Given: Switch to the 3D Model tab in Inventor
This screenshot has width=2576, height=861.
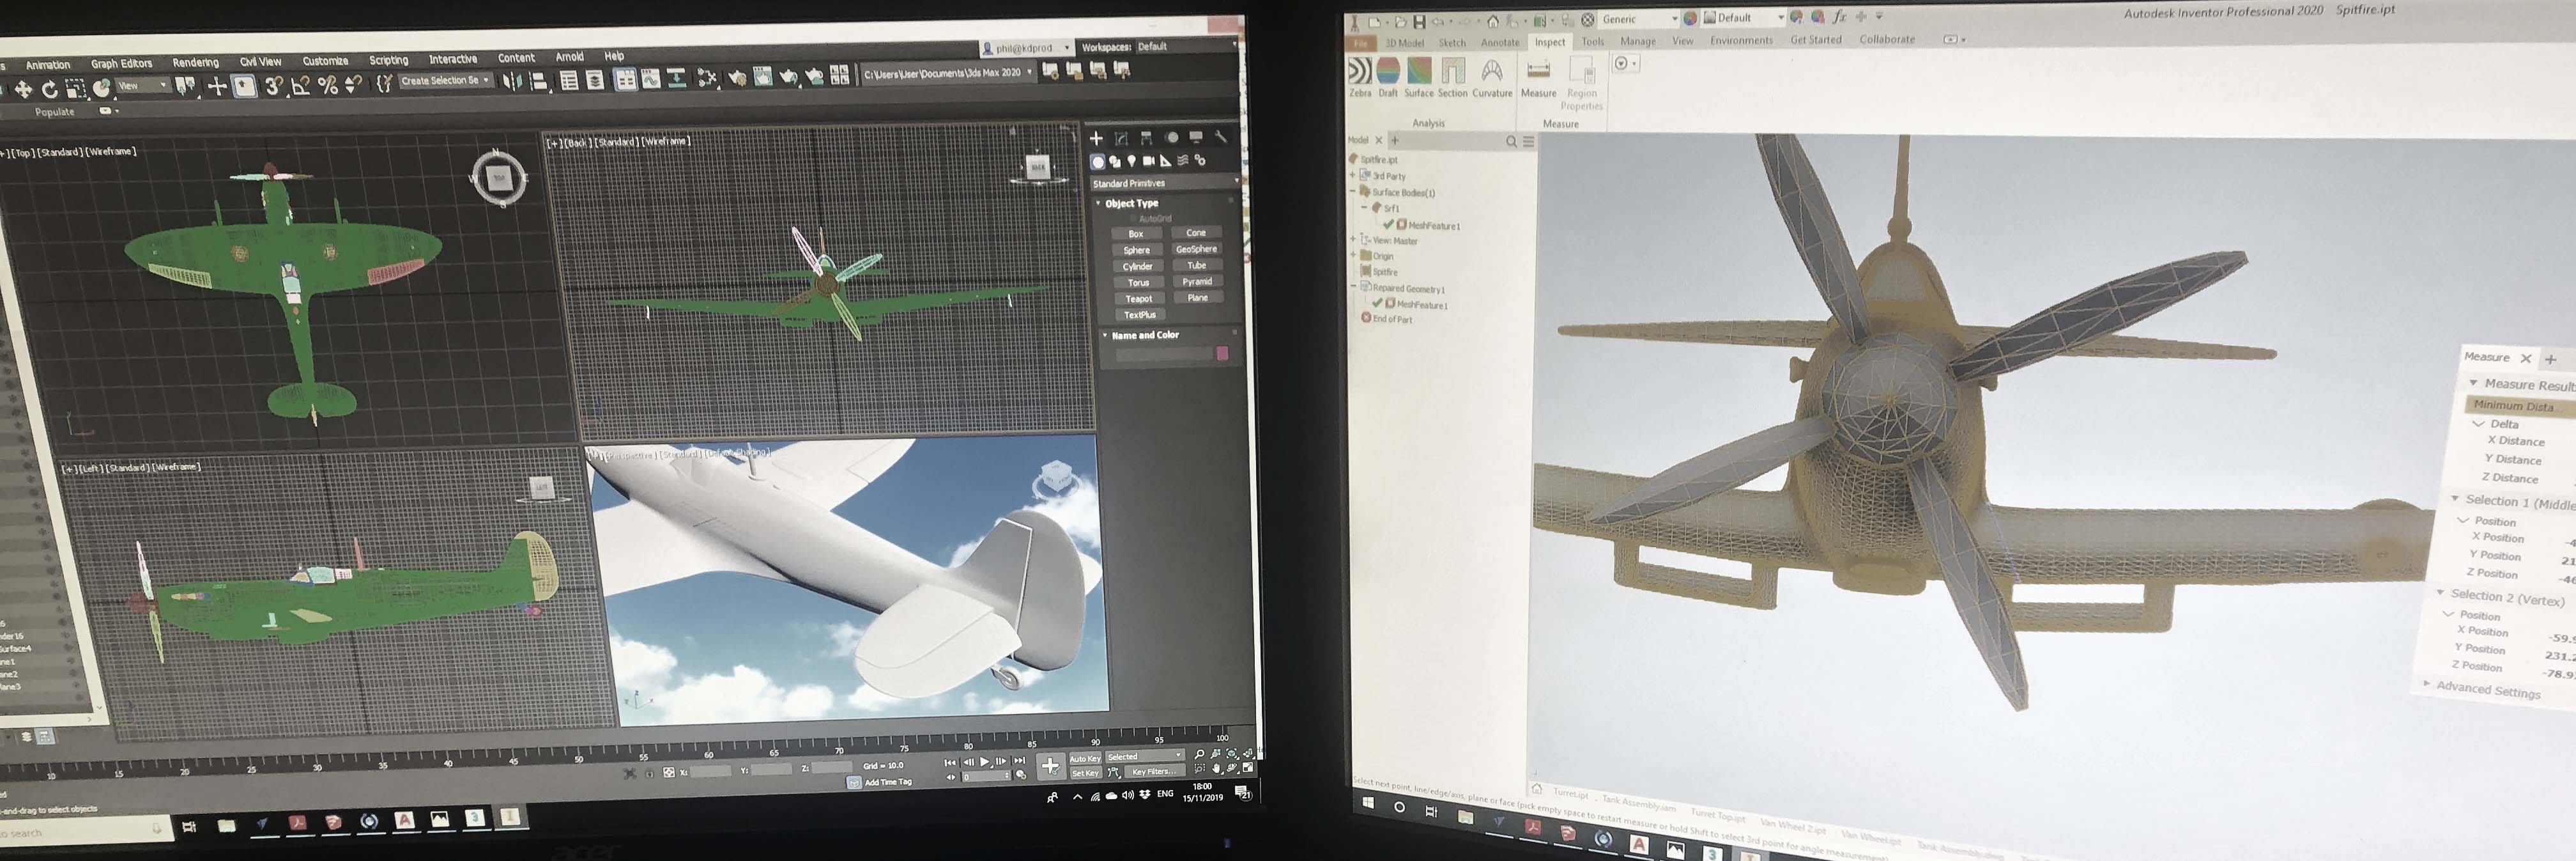Looking at the screenshot, I should point(1404,43).
